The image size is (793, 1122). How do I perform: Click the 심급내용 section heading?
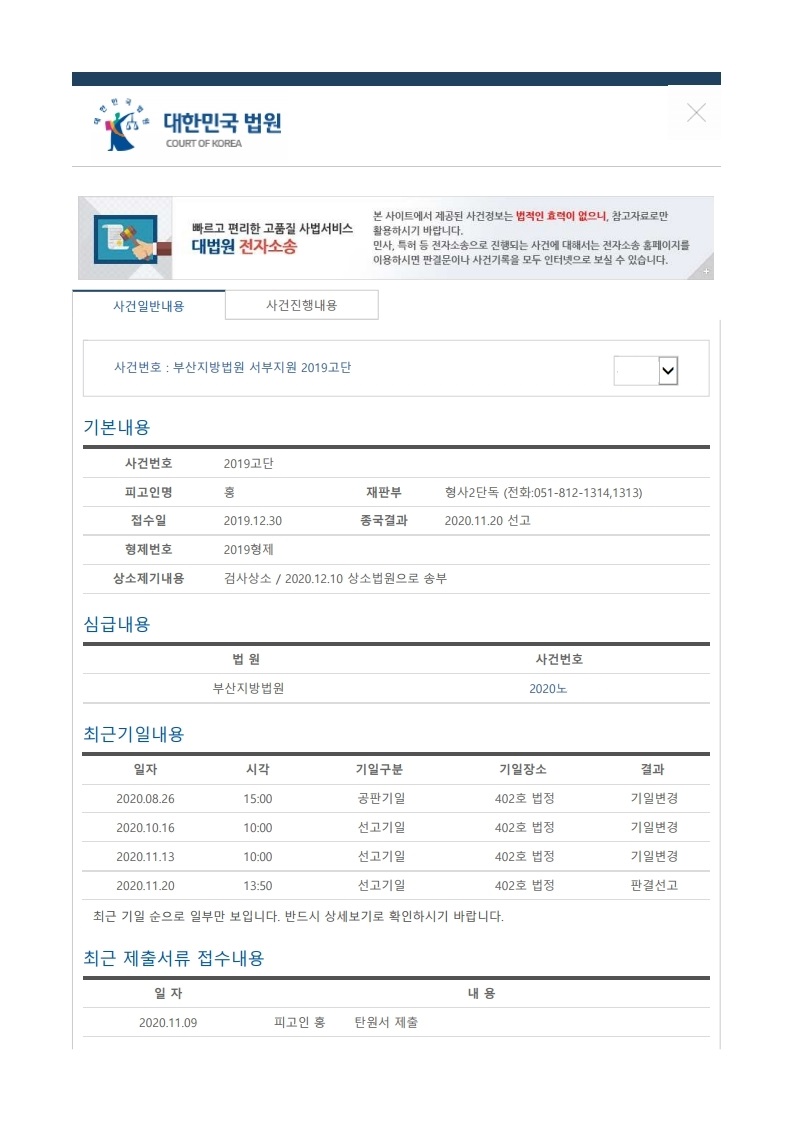[117, 624]
